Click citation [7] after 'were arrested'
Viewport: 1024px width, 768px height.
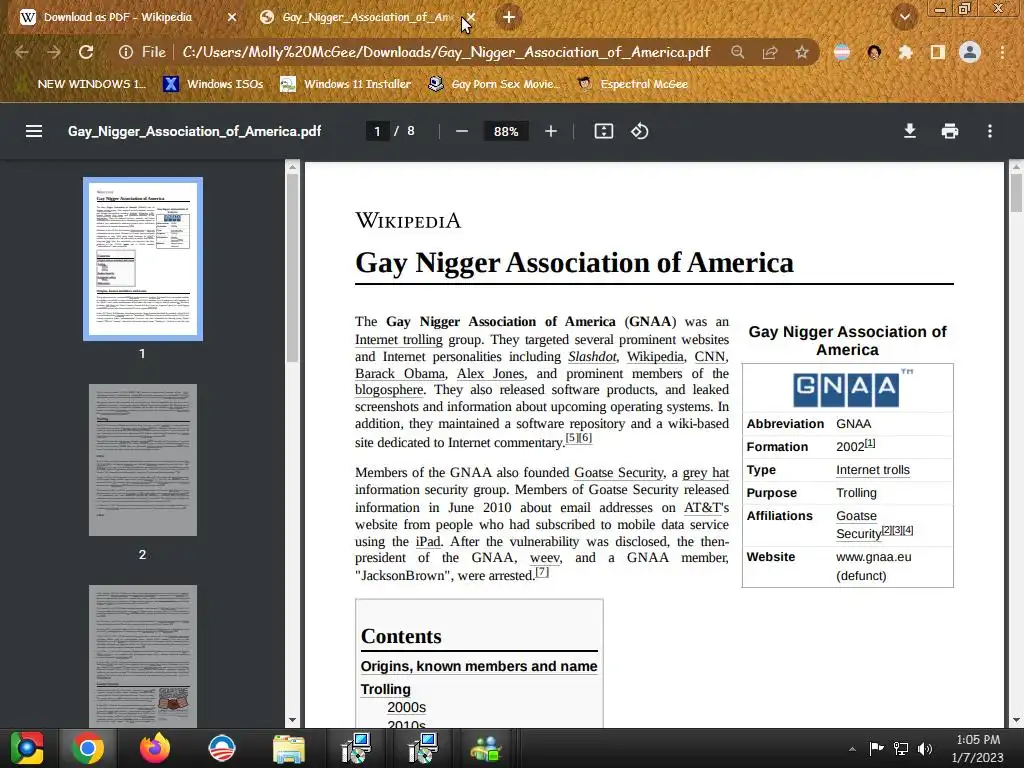[x=542, y=572]
